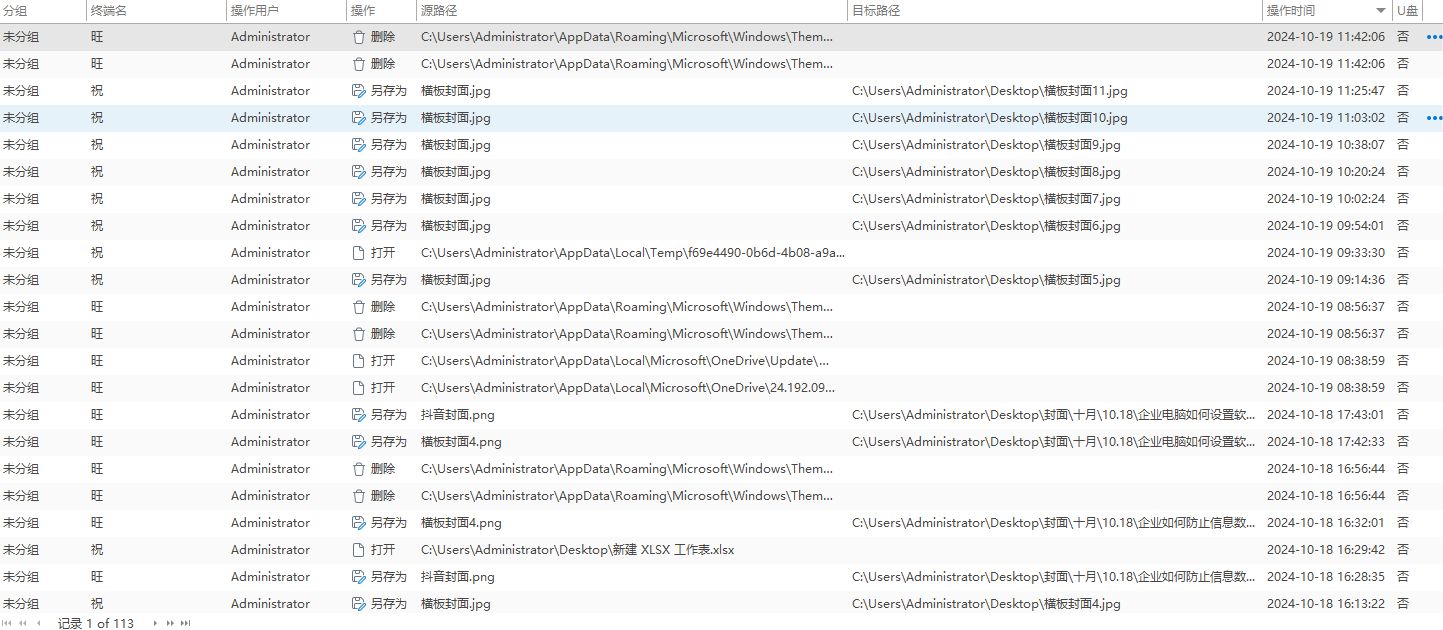Click timestamp 2024-10-18 16:29:42
1443x630 pixels.
click(x=1326, y=550)
